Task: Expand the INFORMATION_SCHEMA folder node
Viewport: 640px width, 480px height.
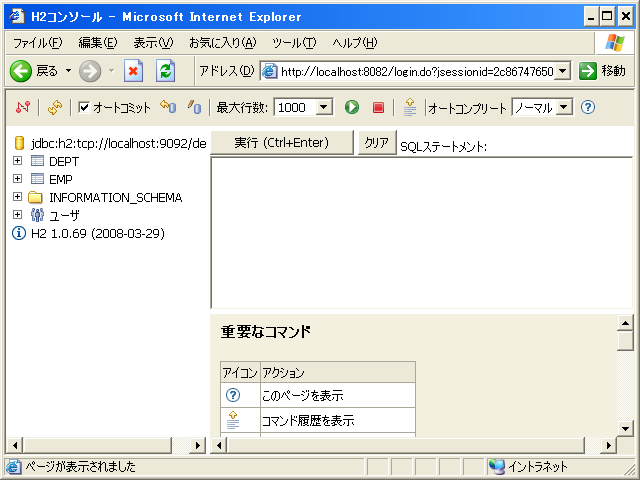Action: click(17, 197)
